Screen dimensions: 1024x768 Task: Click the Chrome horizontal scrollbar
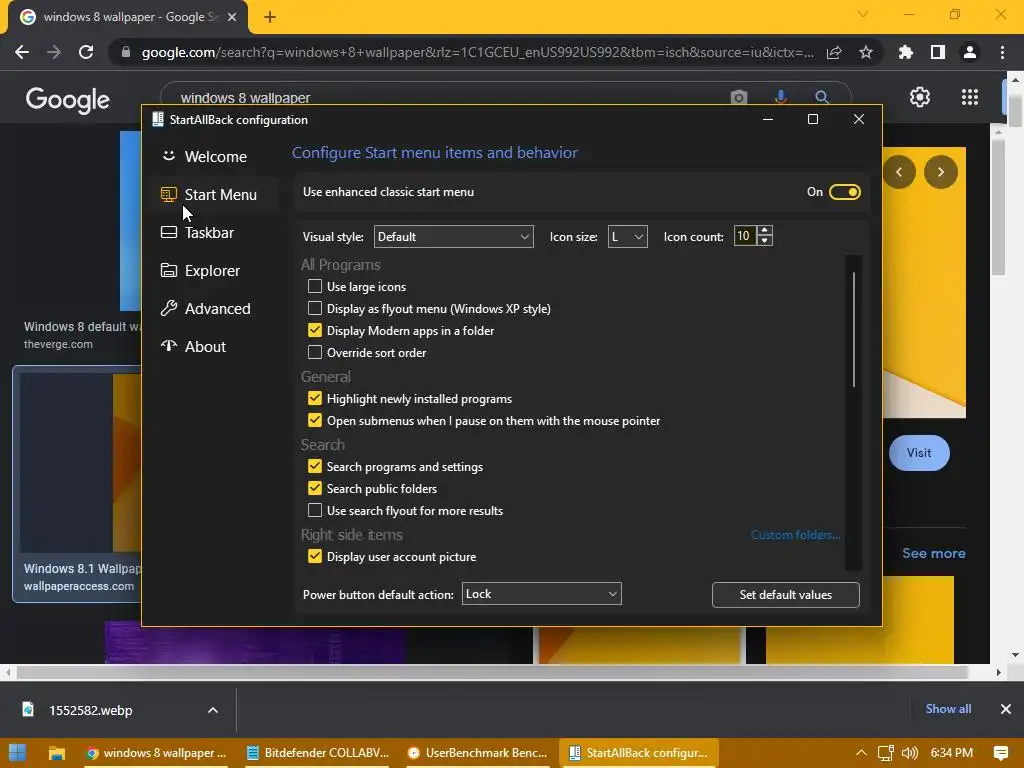(x=491, y=672)
